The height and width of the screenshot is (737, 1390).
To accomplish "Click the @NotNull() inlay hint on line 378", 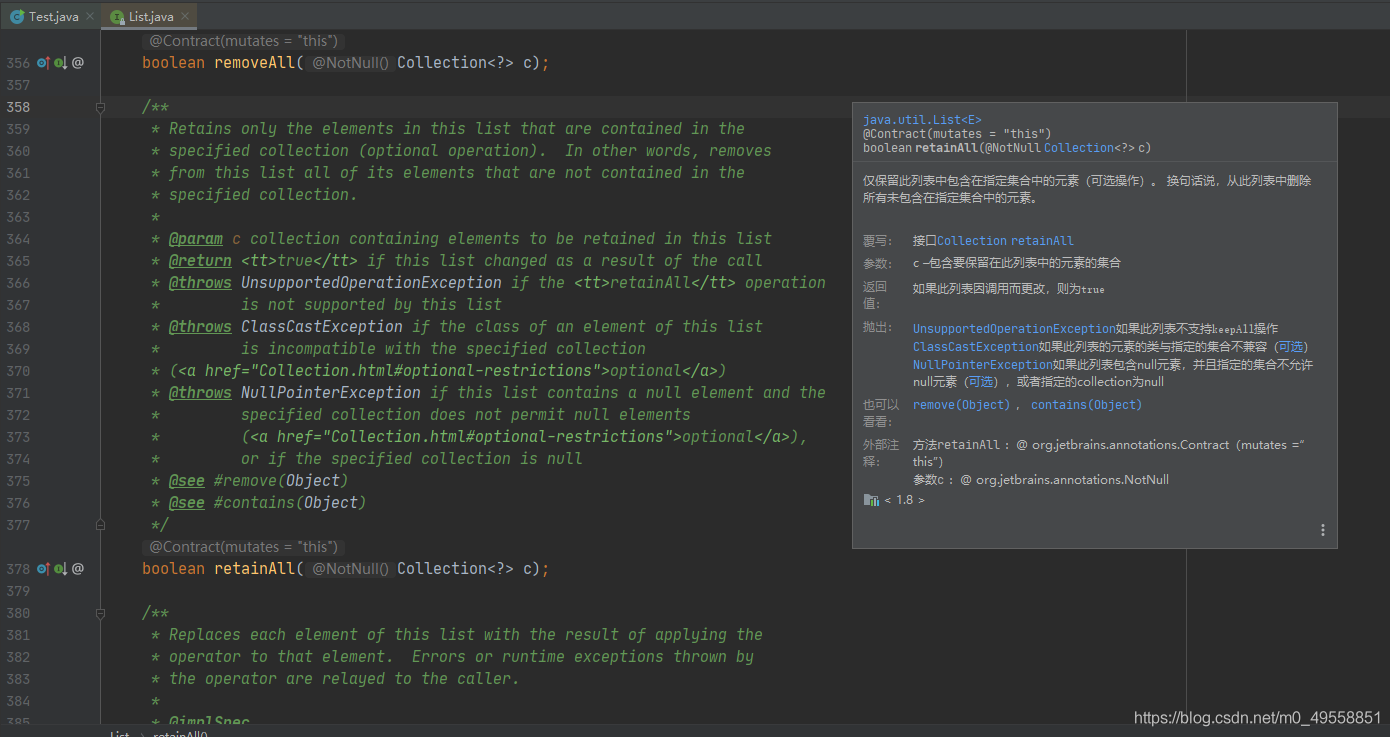I will pyautogui.click(x=350, y=569).
